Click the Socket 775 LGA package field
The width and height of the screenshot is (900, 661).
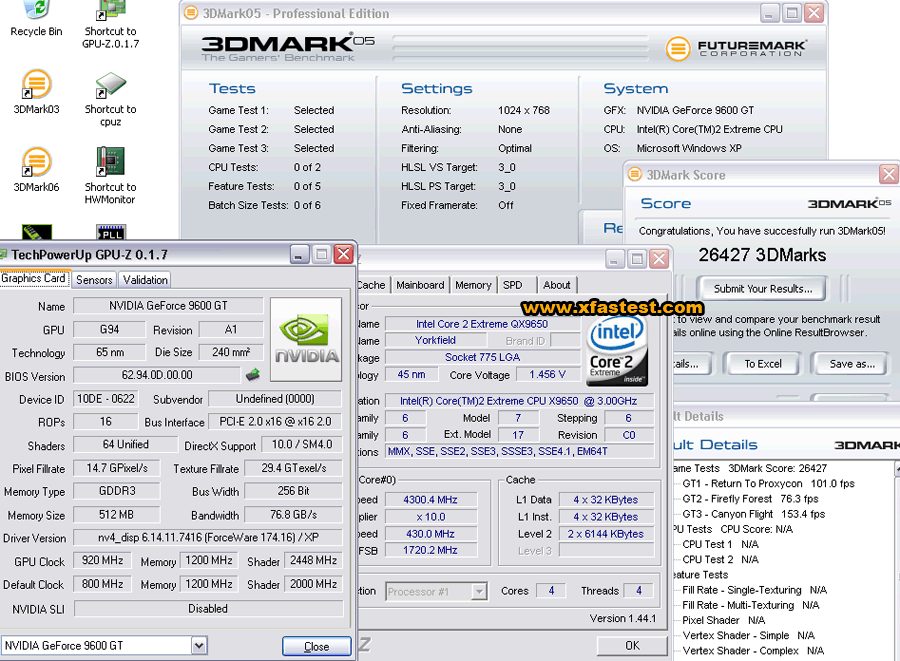point(482,357)
